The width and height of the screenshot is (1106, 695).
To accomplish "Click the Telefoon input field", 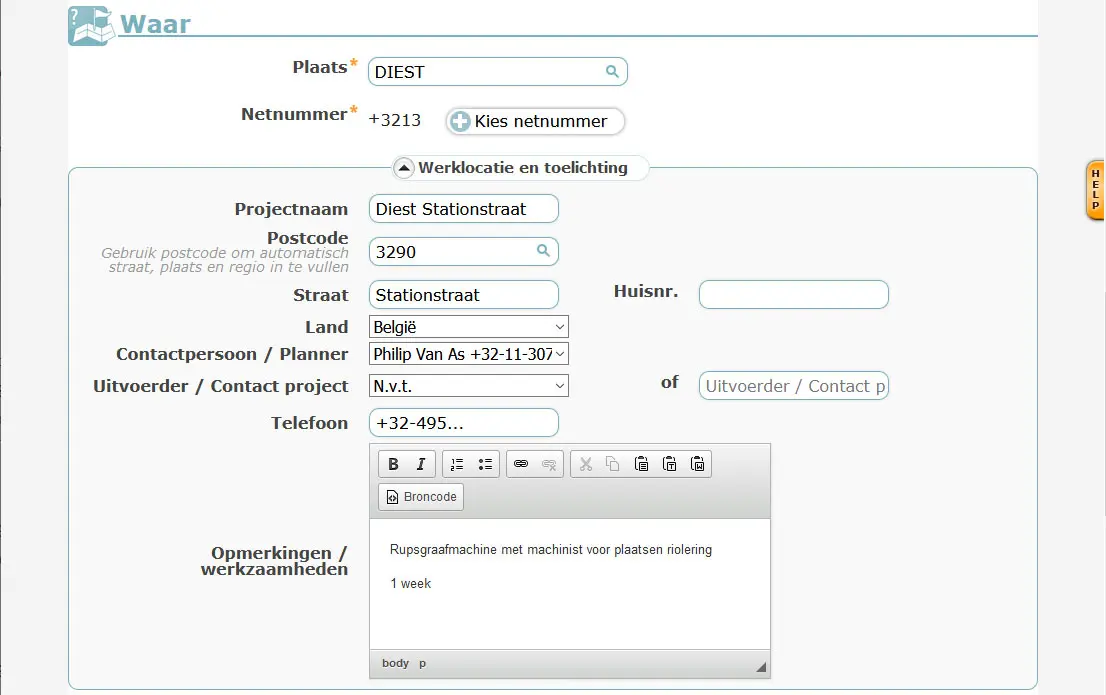I will click(x=463, y=423).
